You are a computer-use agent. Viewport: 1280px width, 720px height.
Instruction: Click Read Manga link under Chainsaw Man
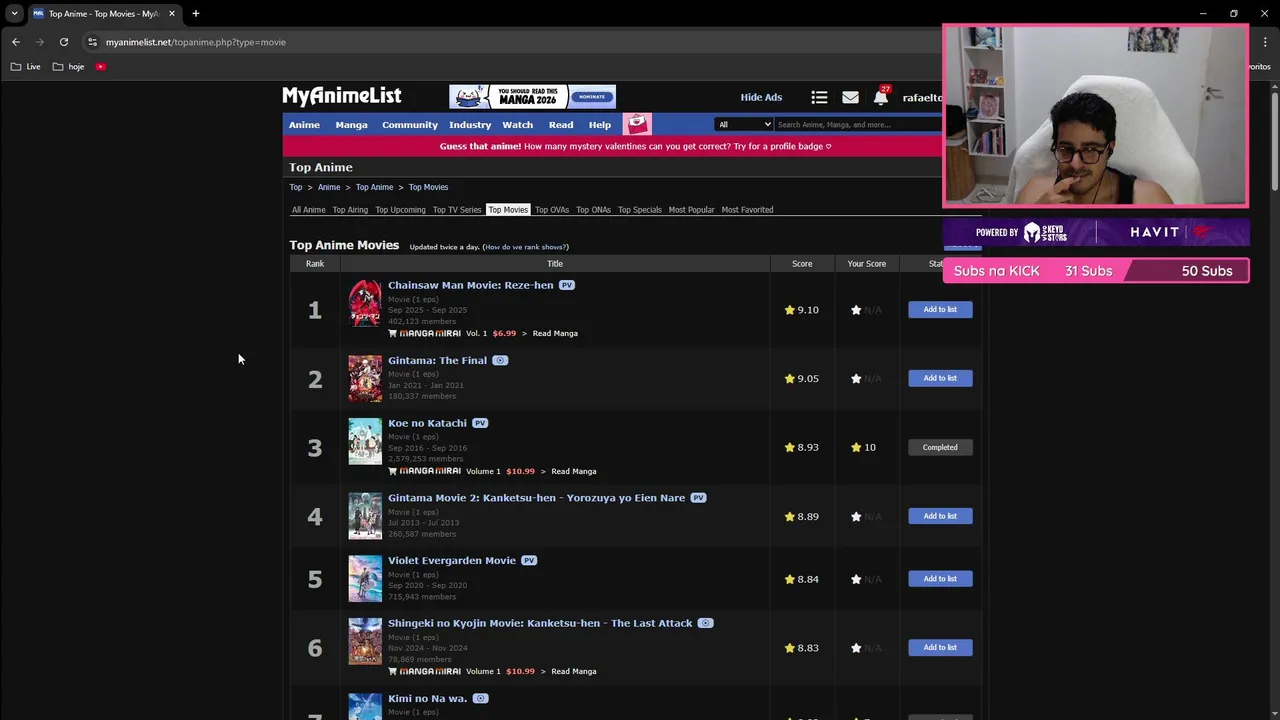tap(555, 333)
